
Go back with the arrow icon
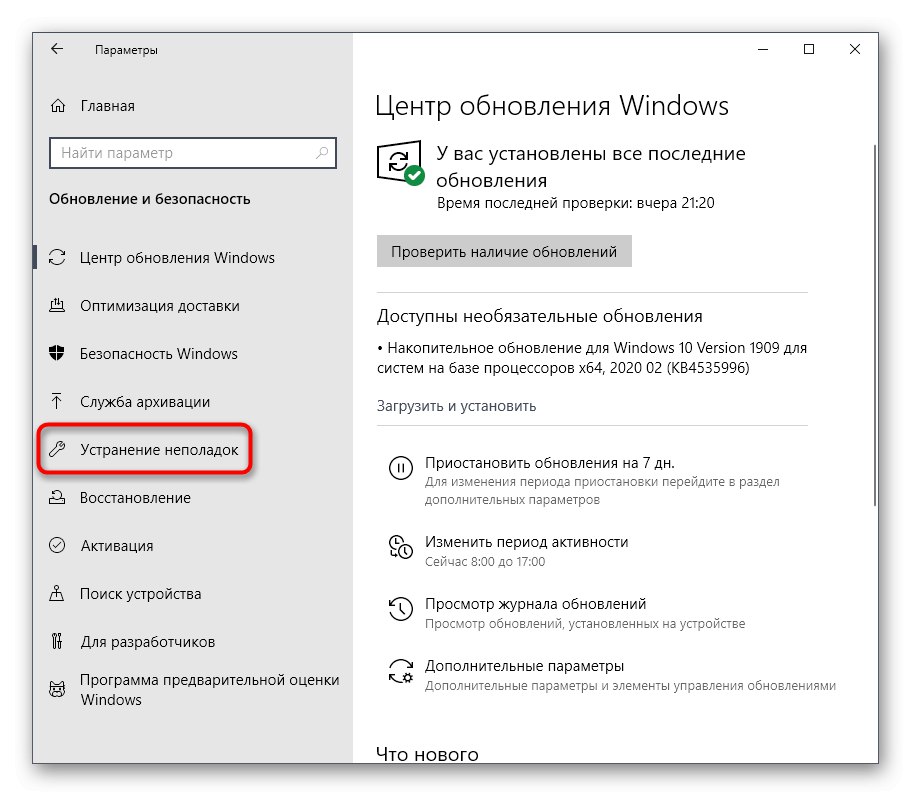(57, 49)
